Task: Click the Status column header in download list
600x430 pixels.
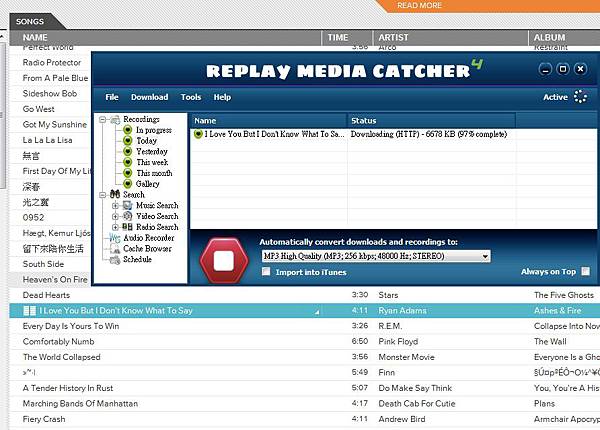Action: click(x=431, y=121)
